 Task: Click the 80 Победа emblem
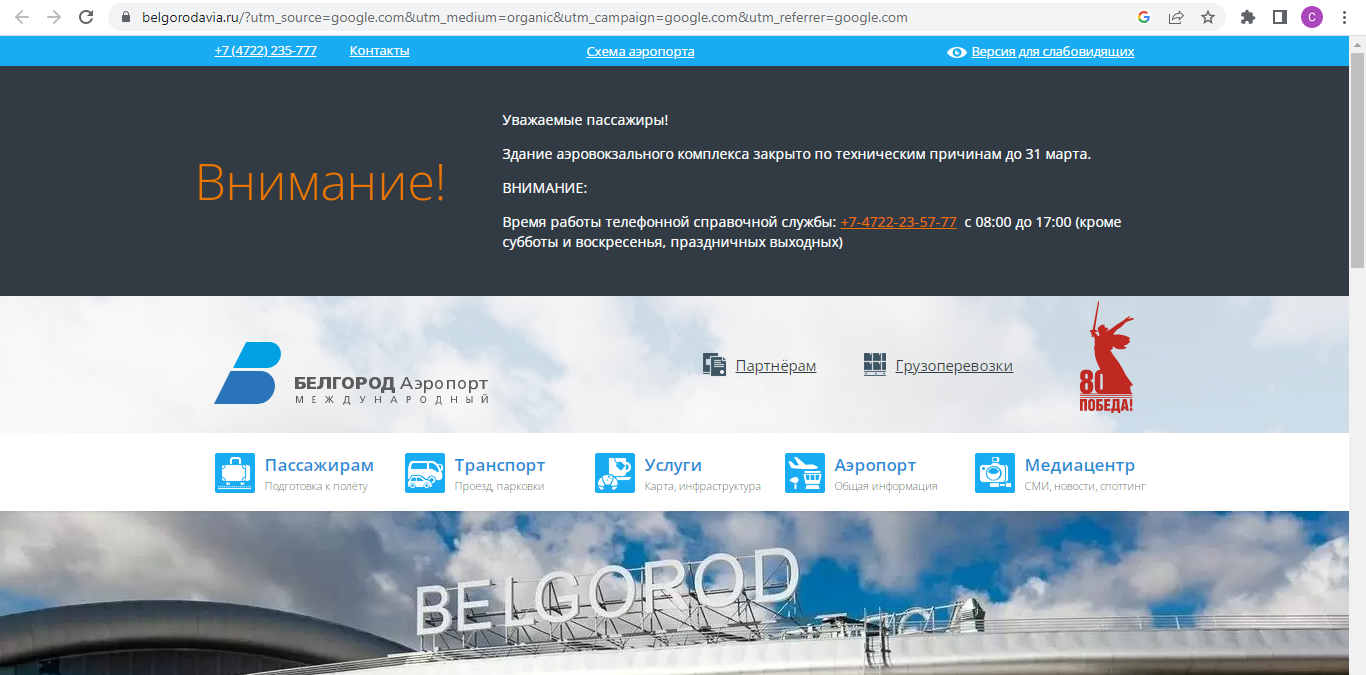tap(1106, 357)
